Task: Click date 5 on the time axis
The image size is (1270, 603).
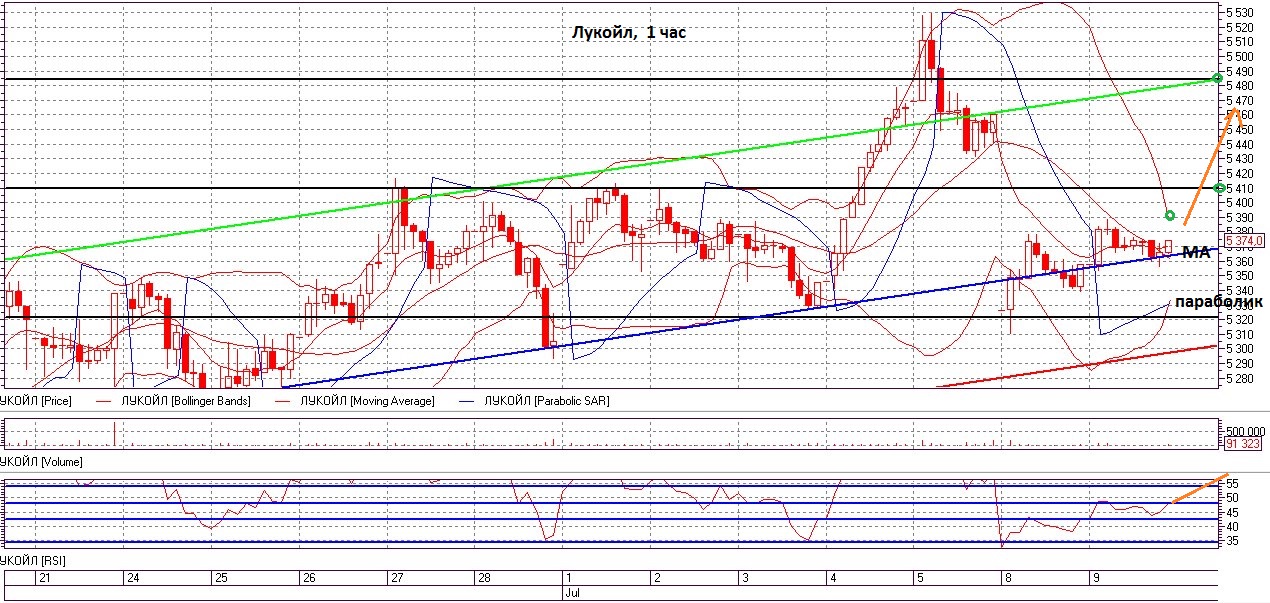Action: pyautogui.click(x=921, y=578)
